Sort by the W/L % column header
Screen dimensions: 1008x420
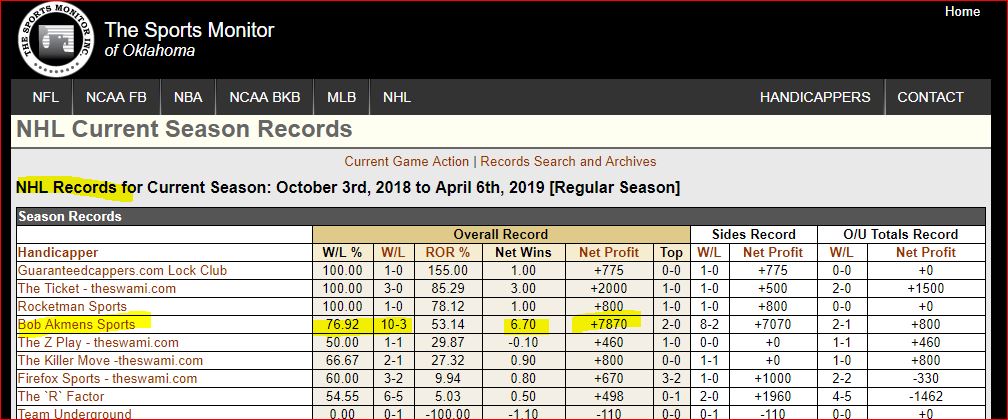[x=342, y=253]
